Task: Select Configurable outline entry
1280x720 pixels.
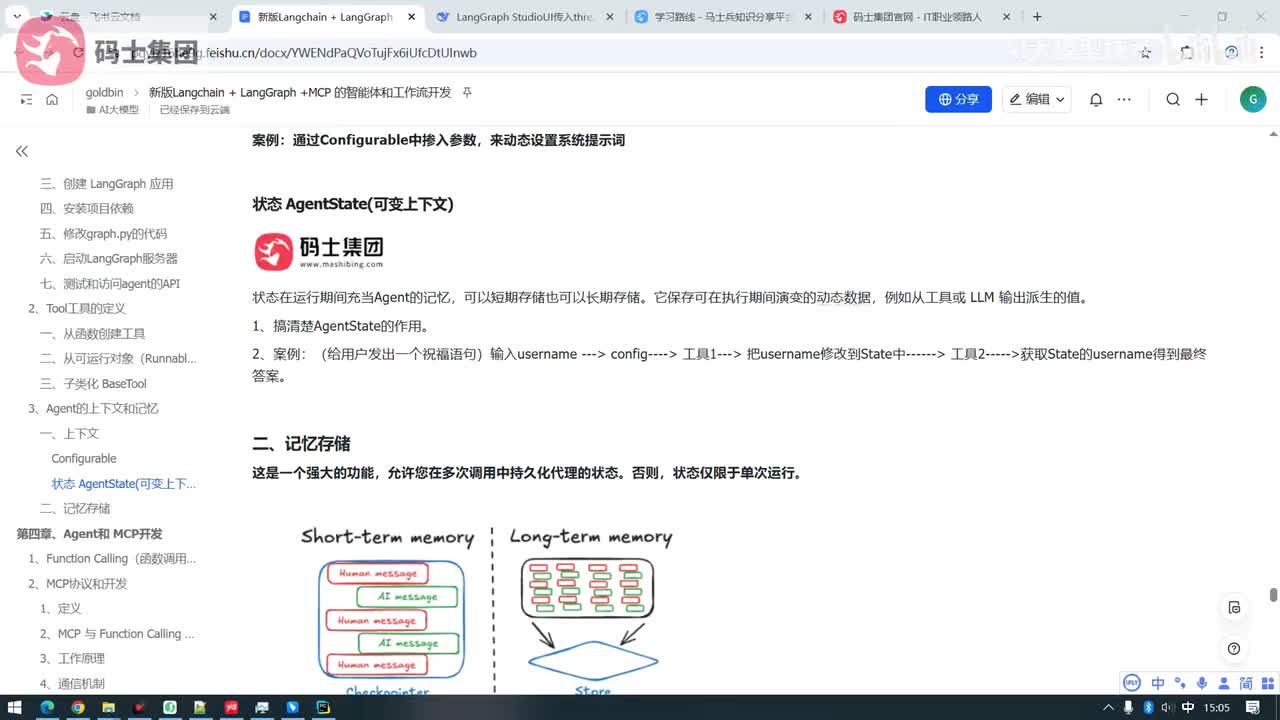Action: tap(84, 459)
